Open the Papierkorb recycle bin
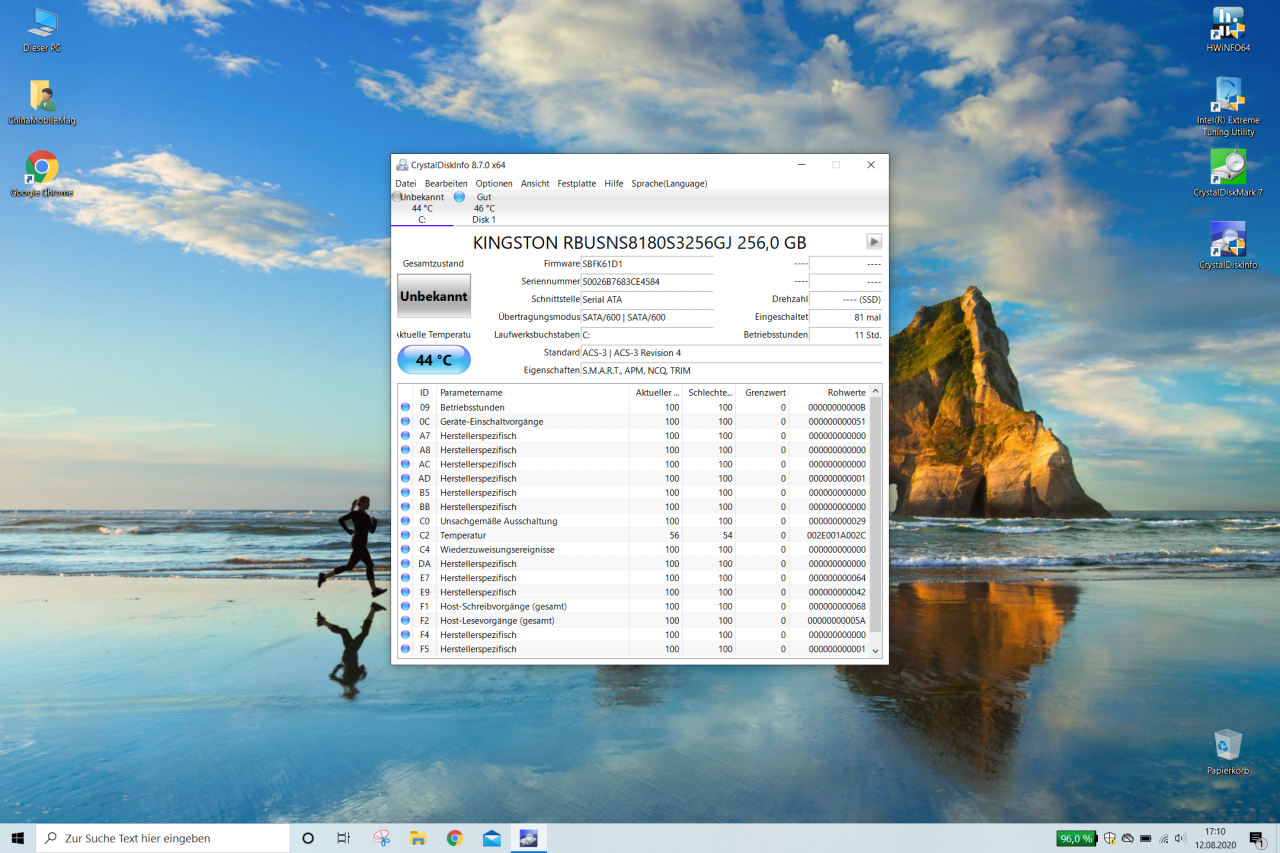Image resolution: width=1280 pixels, height=853 pixels. (x=1228, y=752)
